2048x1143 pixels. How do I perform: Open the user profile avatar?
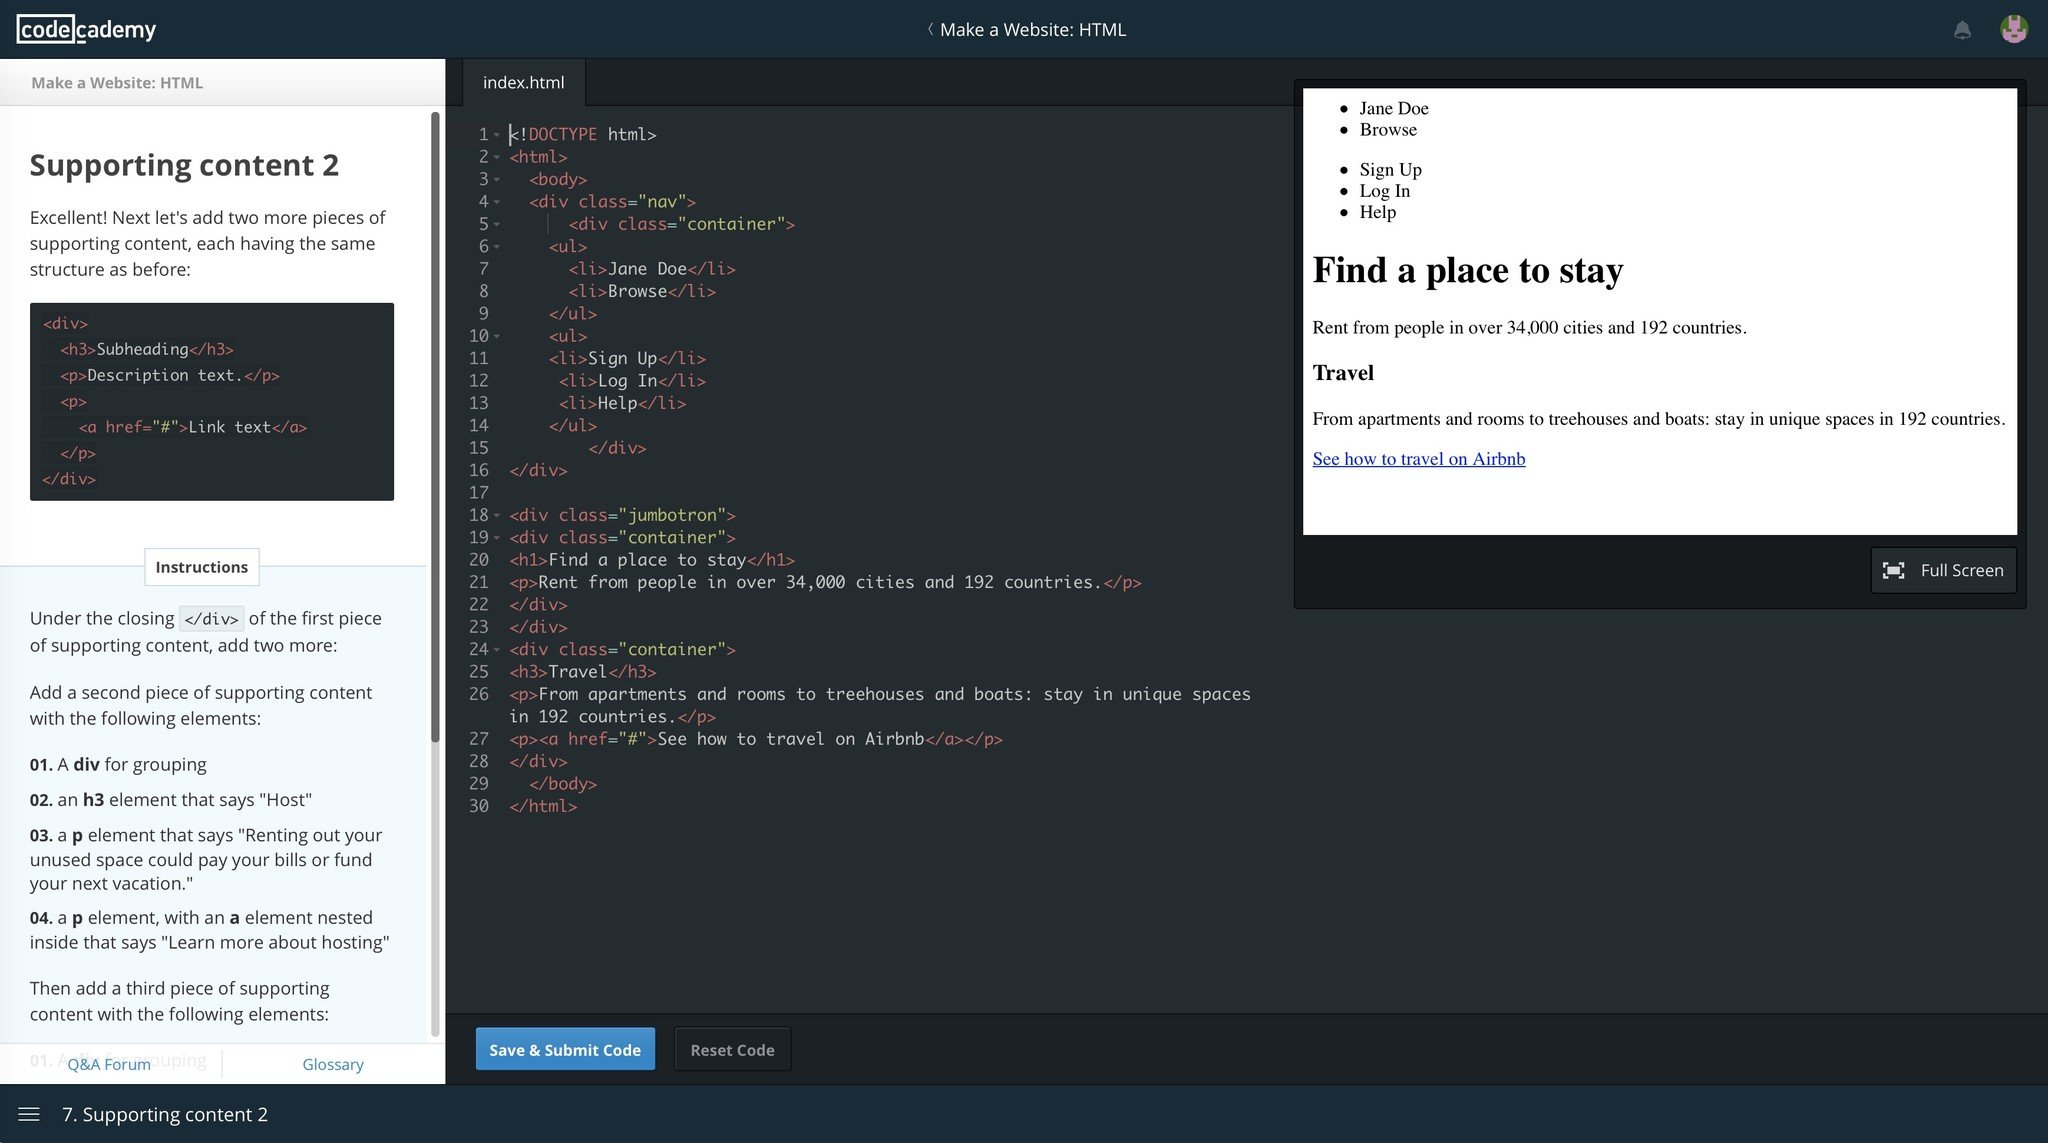2013,29
